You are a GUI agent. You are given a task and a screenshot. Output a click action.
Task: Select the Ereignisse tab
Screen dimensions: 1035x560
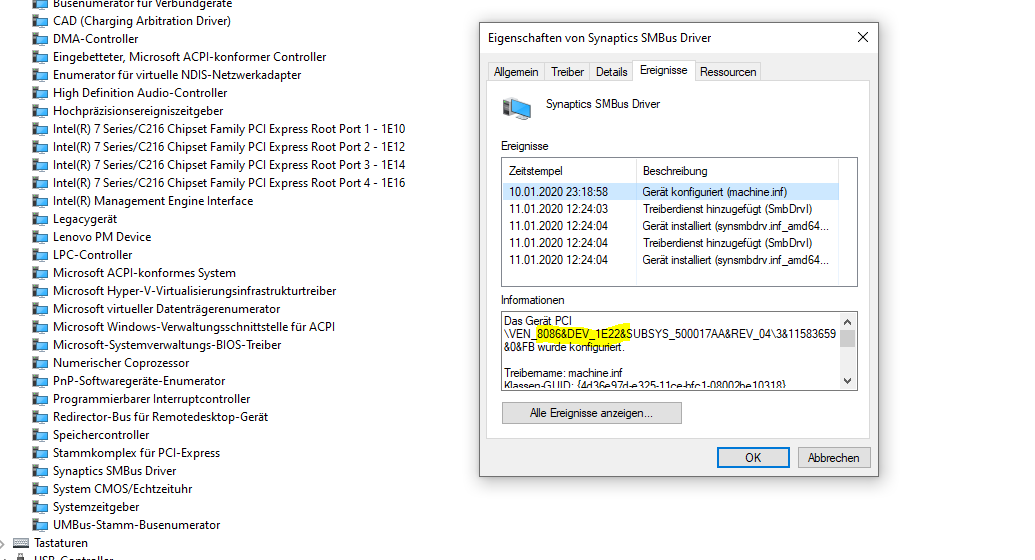(663, 71)
